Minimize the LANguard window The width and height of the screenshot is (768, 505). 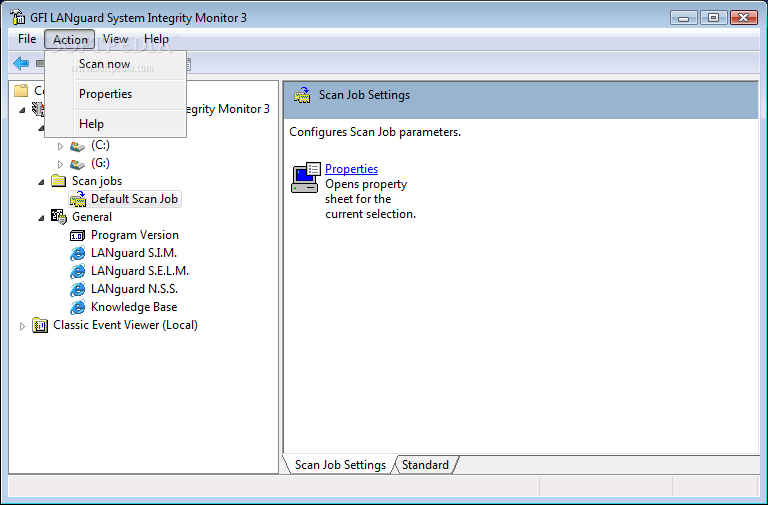click(x=684, y=18)
